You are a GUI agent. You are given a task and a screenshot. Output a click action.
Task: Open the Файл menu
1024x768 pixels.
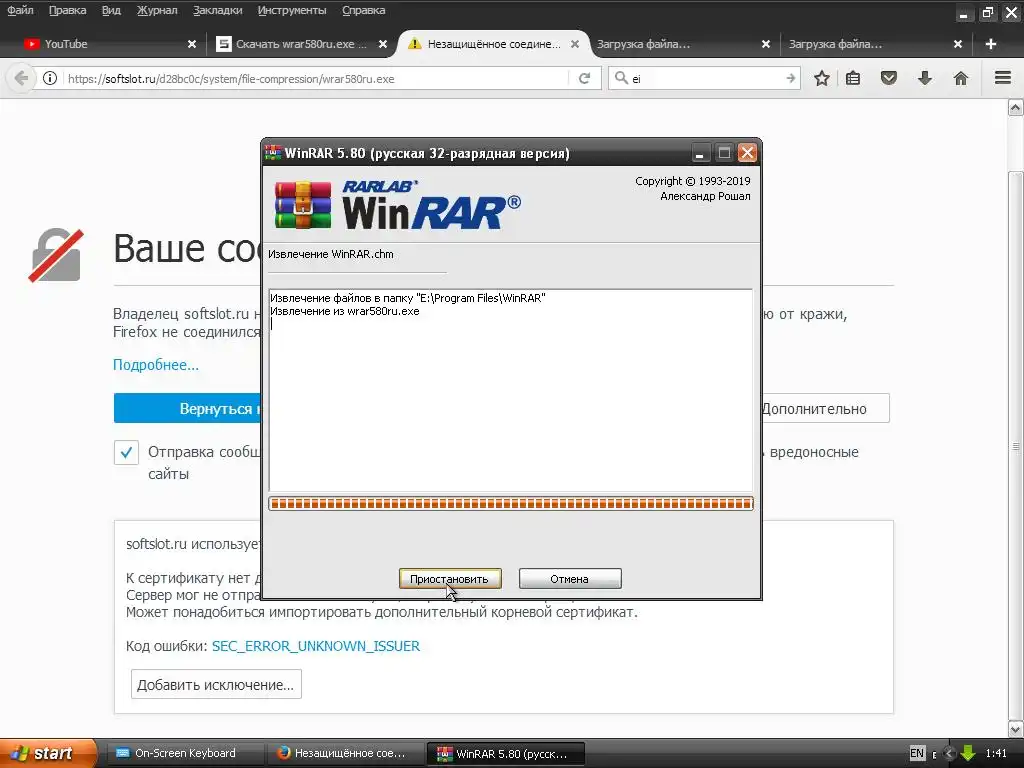pos(20,10)
